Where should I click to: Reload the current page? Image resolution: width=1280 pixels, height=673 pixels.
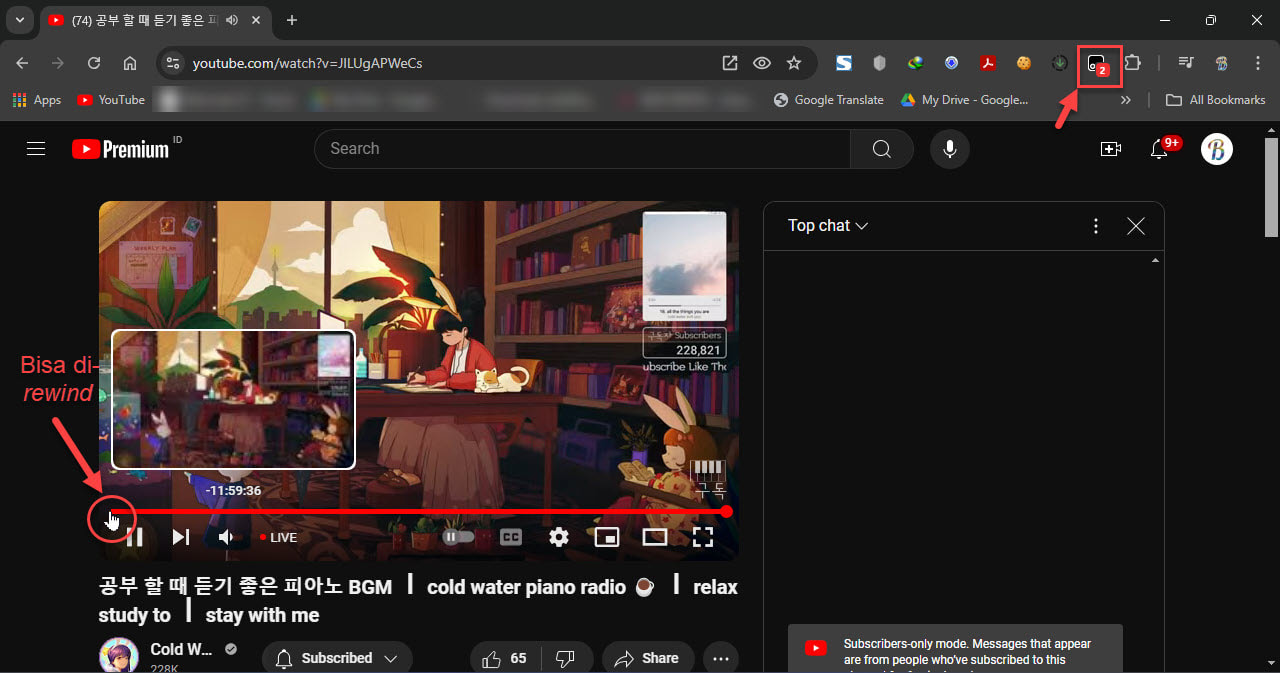click(94, 63)
